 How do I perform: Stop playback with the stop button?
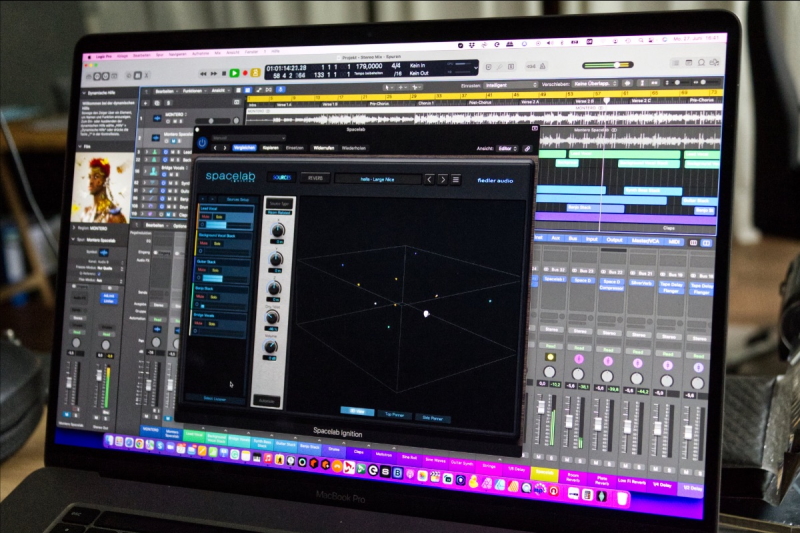point(223,73)
